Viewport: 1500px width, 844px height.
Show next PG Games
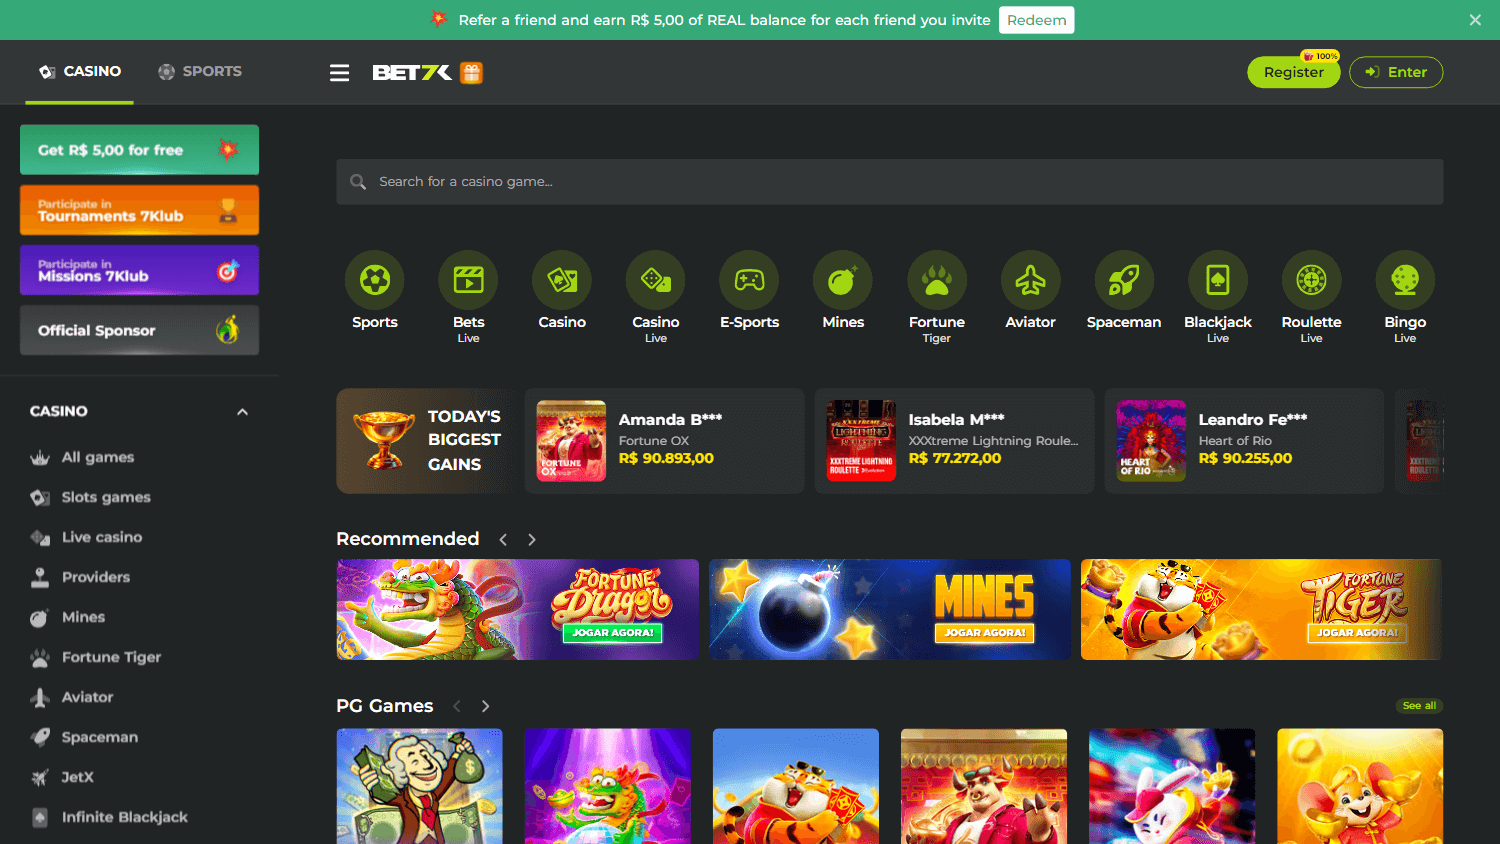486,706
